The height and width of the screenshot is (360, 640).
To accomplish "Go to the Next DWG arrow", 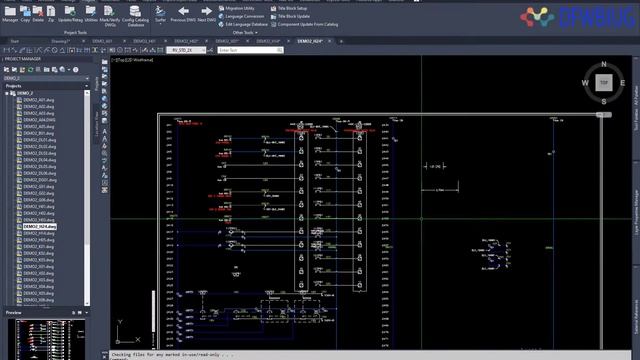I will pos(207,14).
